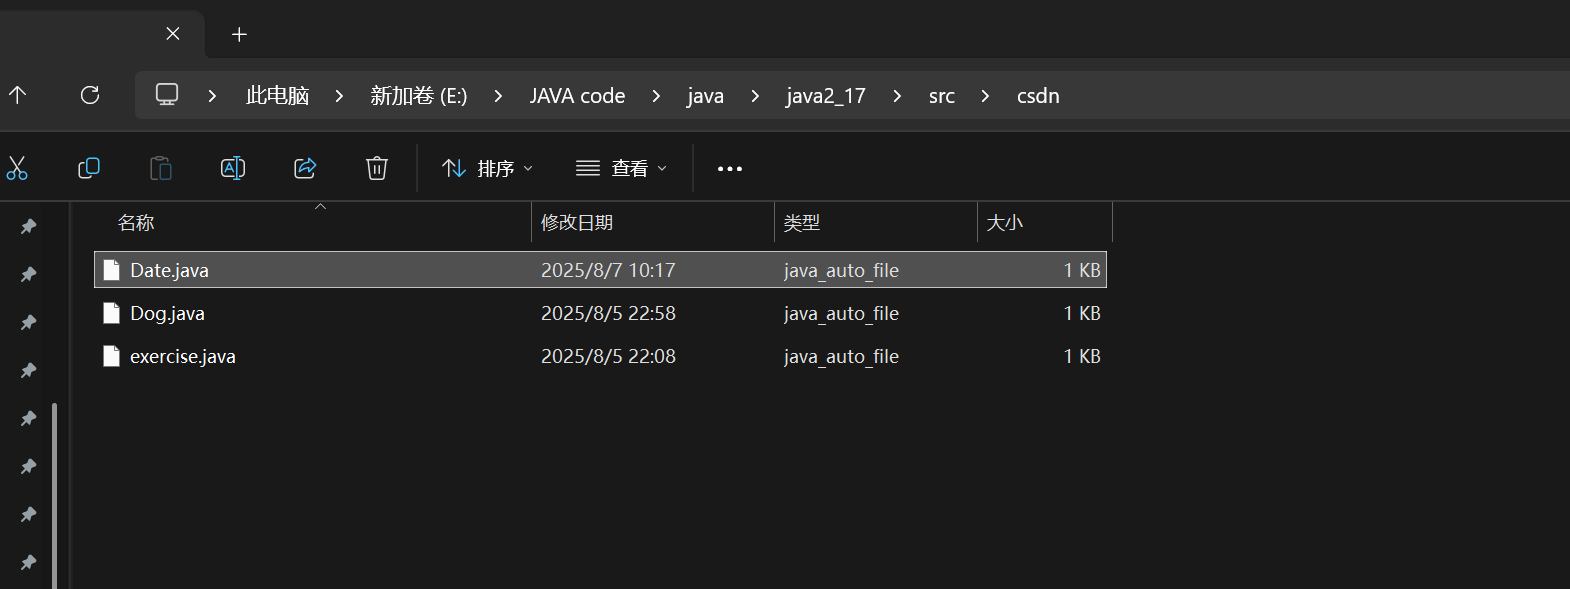
Task: Expand chevron between src and csdn
Action: (985, 96)
